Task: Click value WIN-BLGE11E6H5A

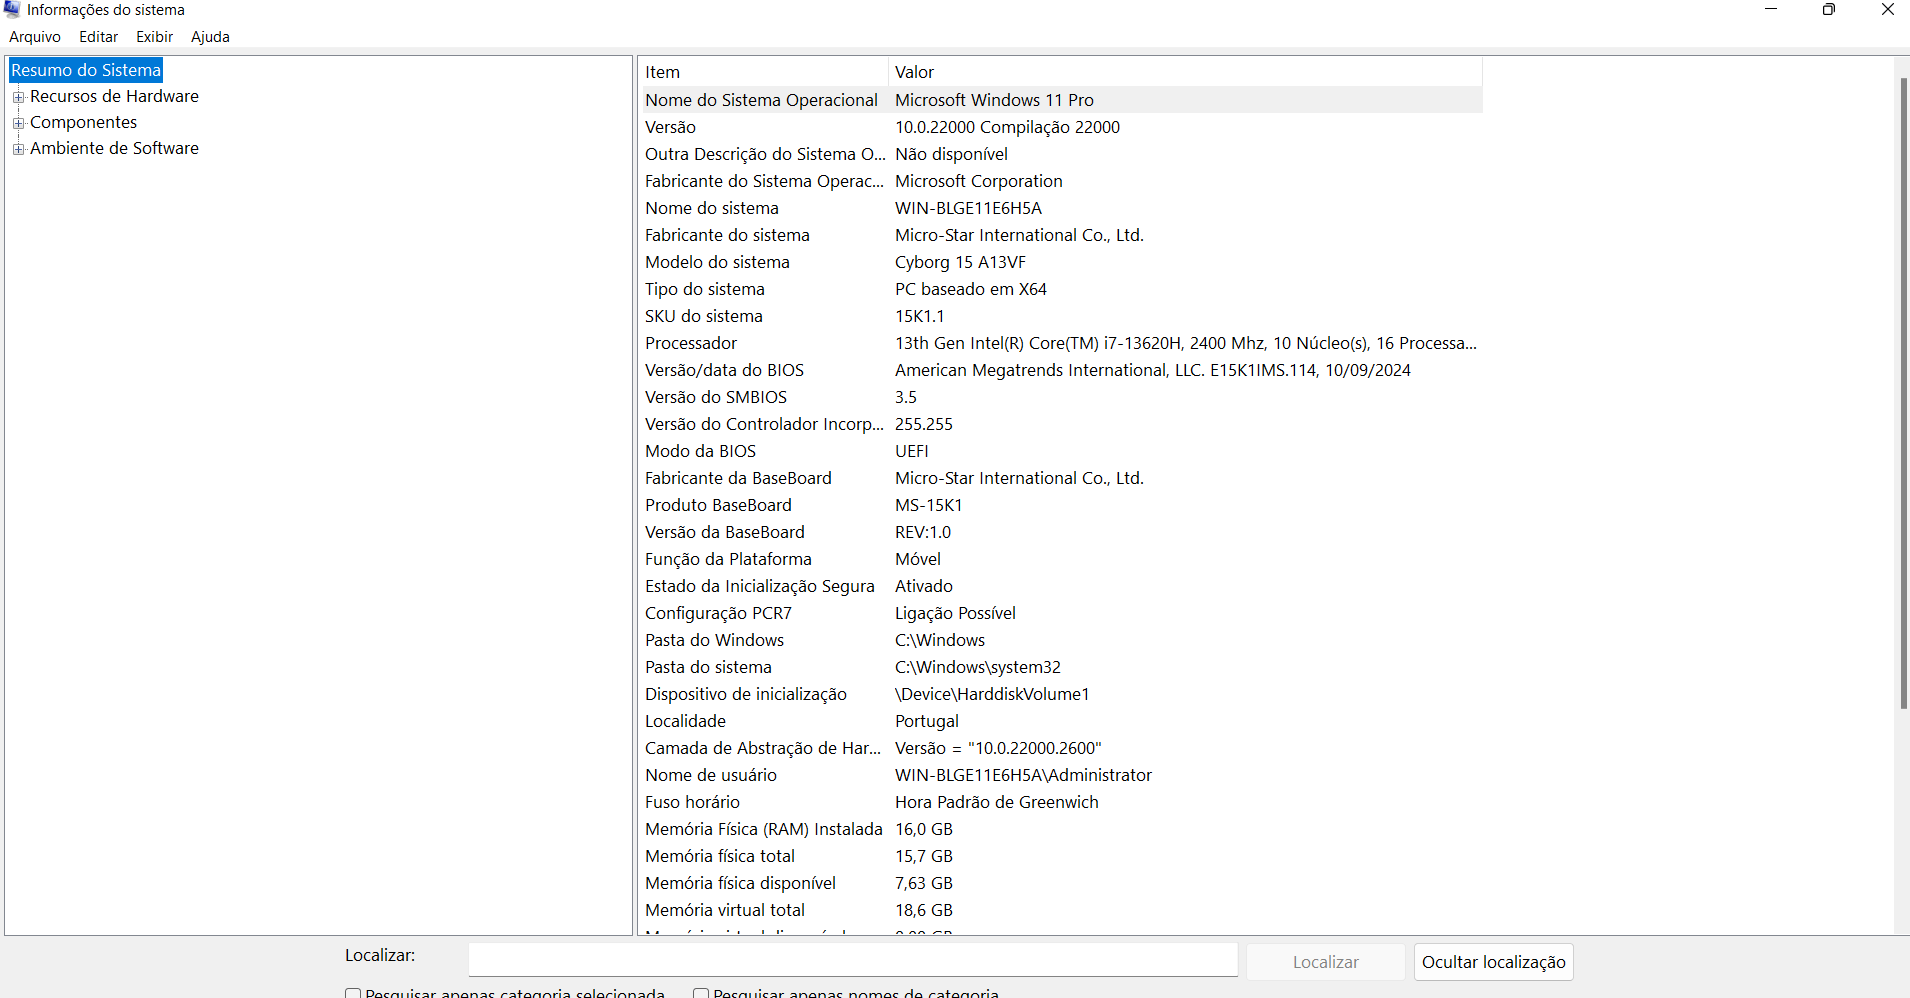Action: [x=968, y=208]
